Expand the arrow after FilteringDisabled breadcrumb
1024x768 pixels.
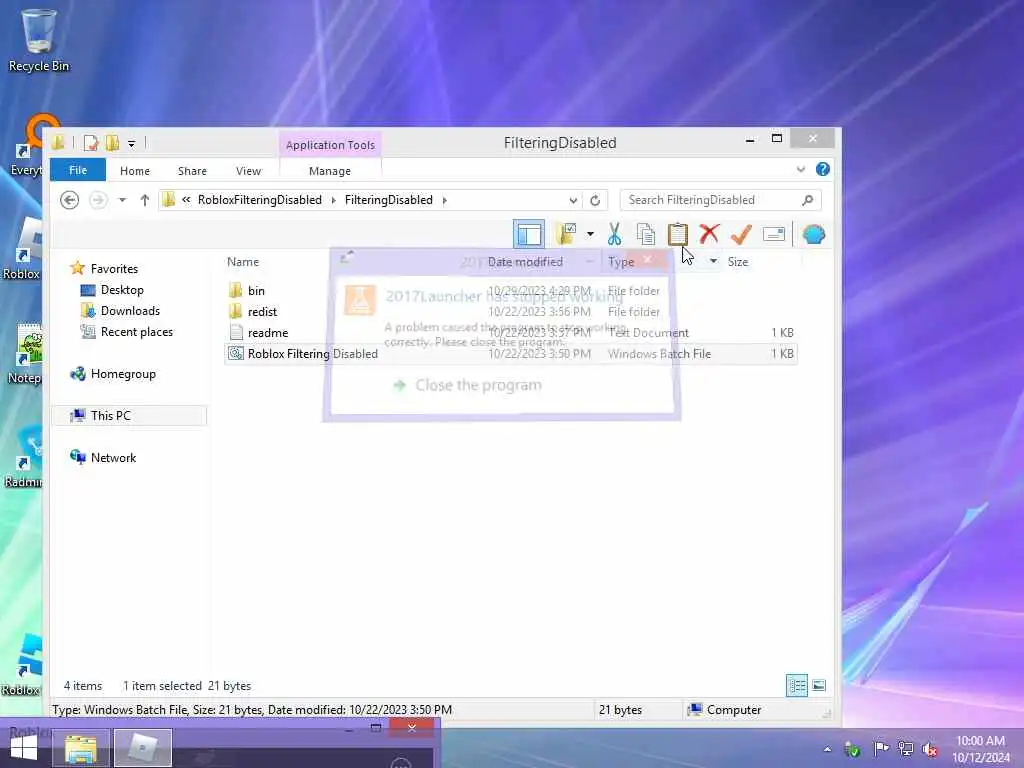click(445, 200)
